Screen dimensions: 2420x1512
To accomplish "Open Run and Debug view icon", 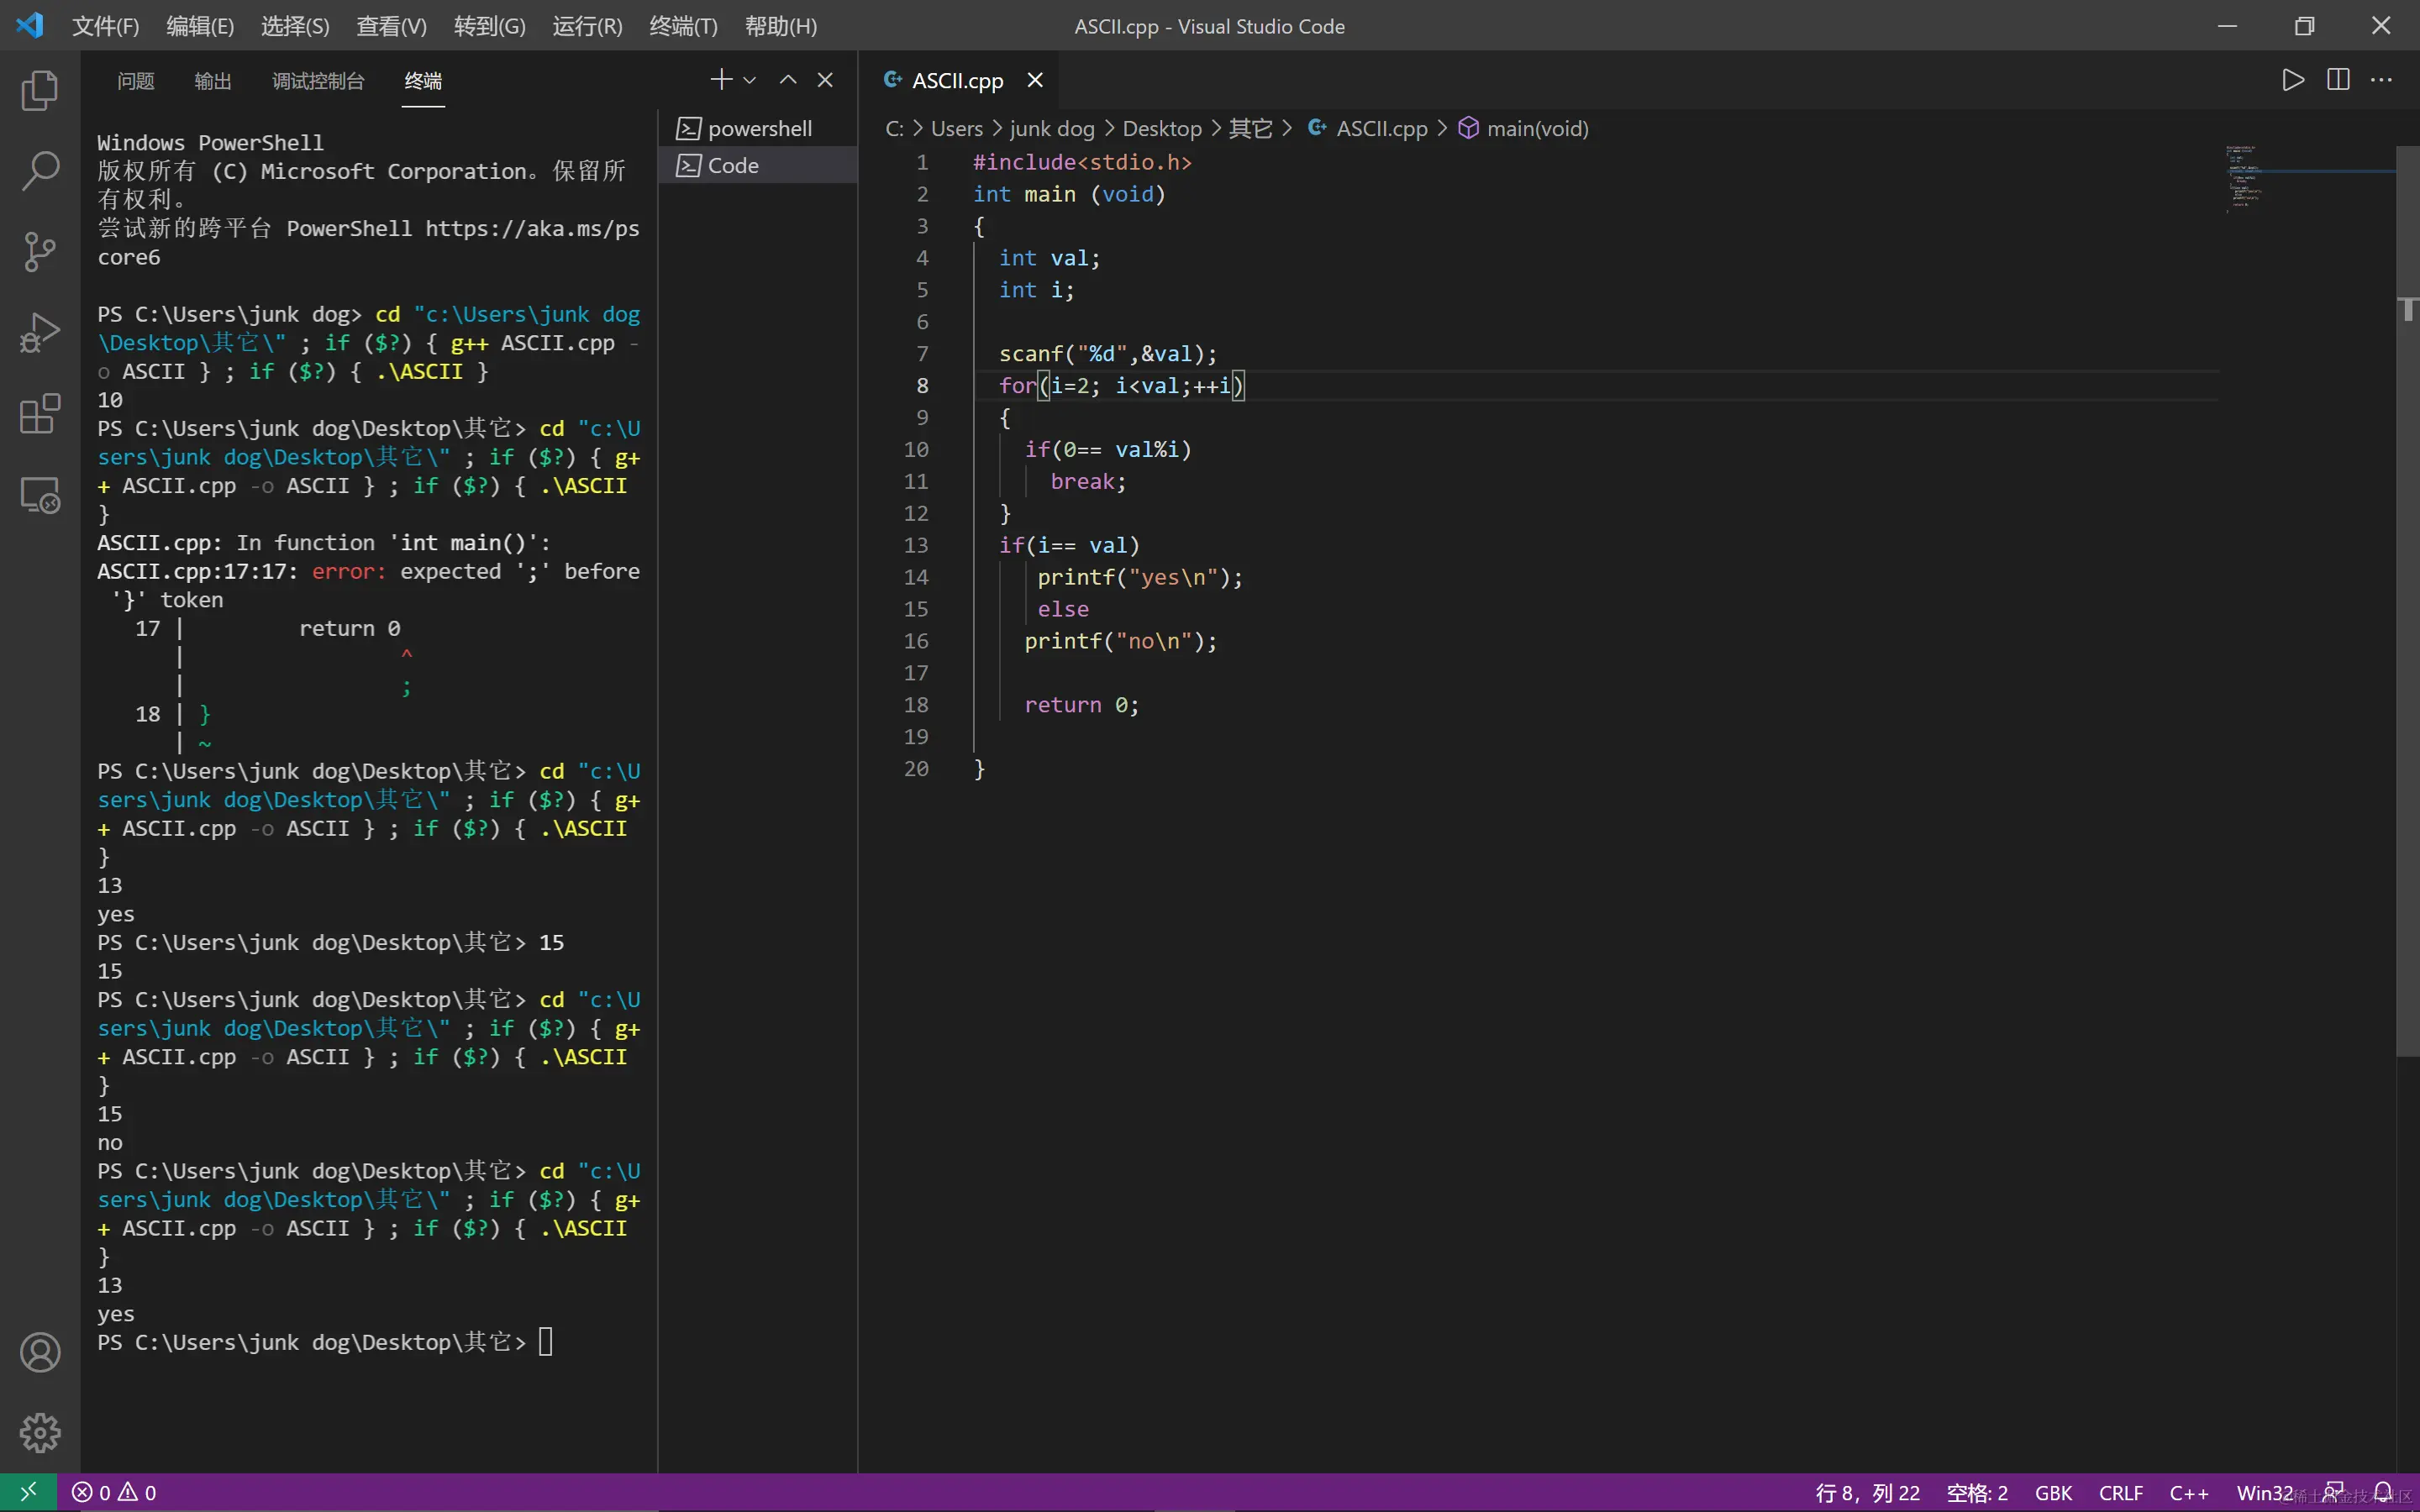I will click(x=40, y=332).
